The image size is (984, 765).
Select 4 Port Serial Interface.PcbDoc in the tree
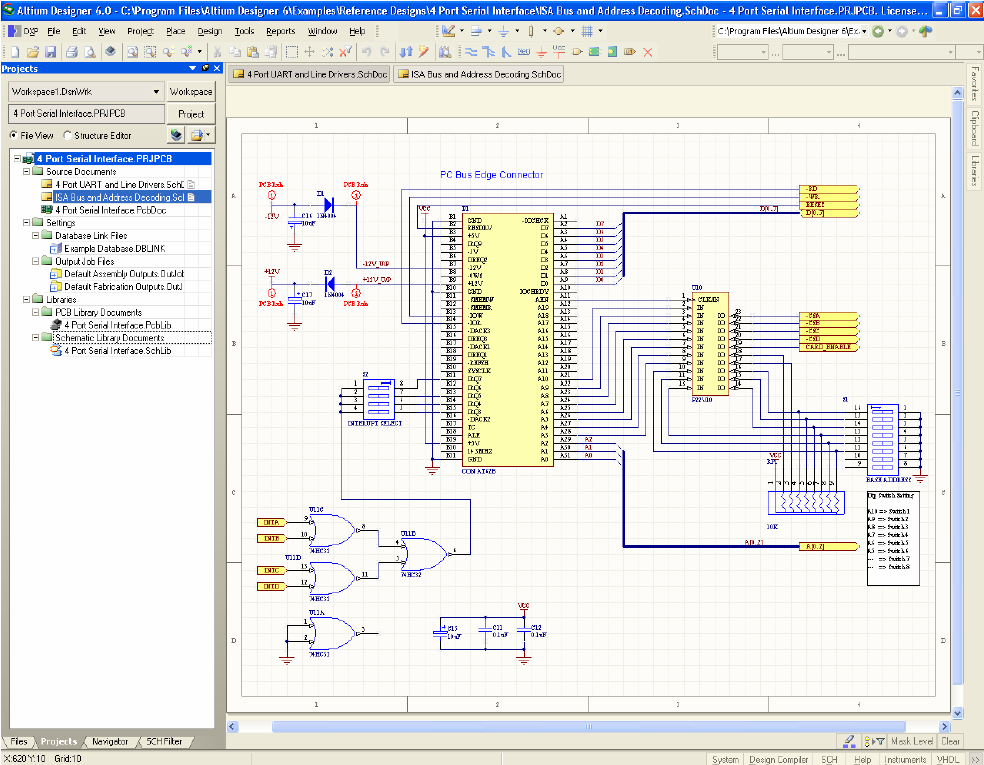pos(110,210)
